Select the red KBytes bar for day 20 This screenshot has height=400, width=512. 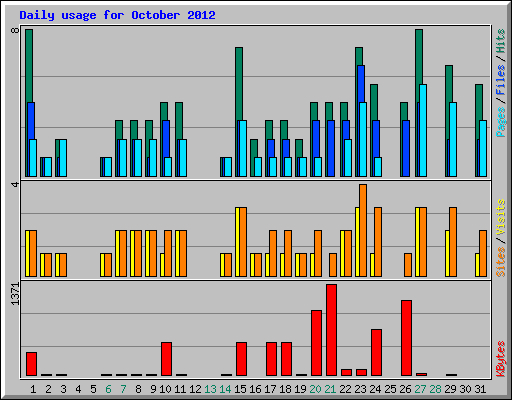(316, 343)
